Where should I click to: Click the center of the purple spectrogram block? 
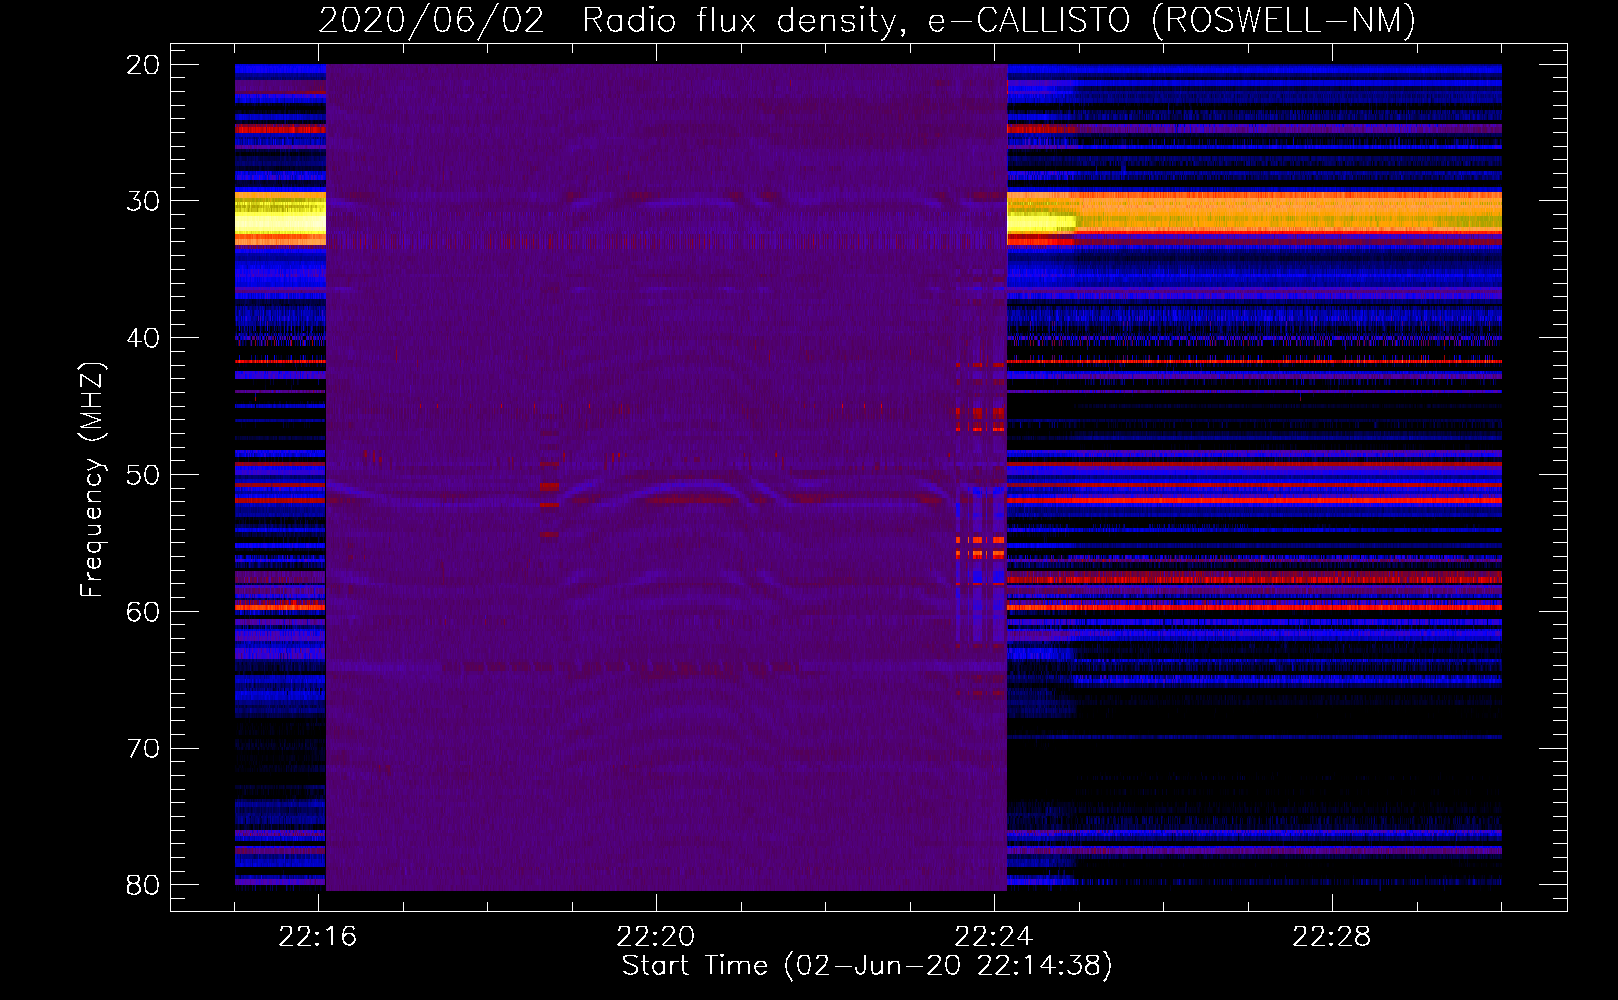pos(666,477)
